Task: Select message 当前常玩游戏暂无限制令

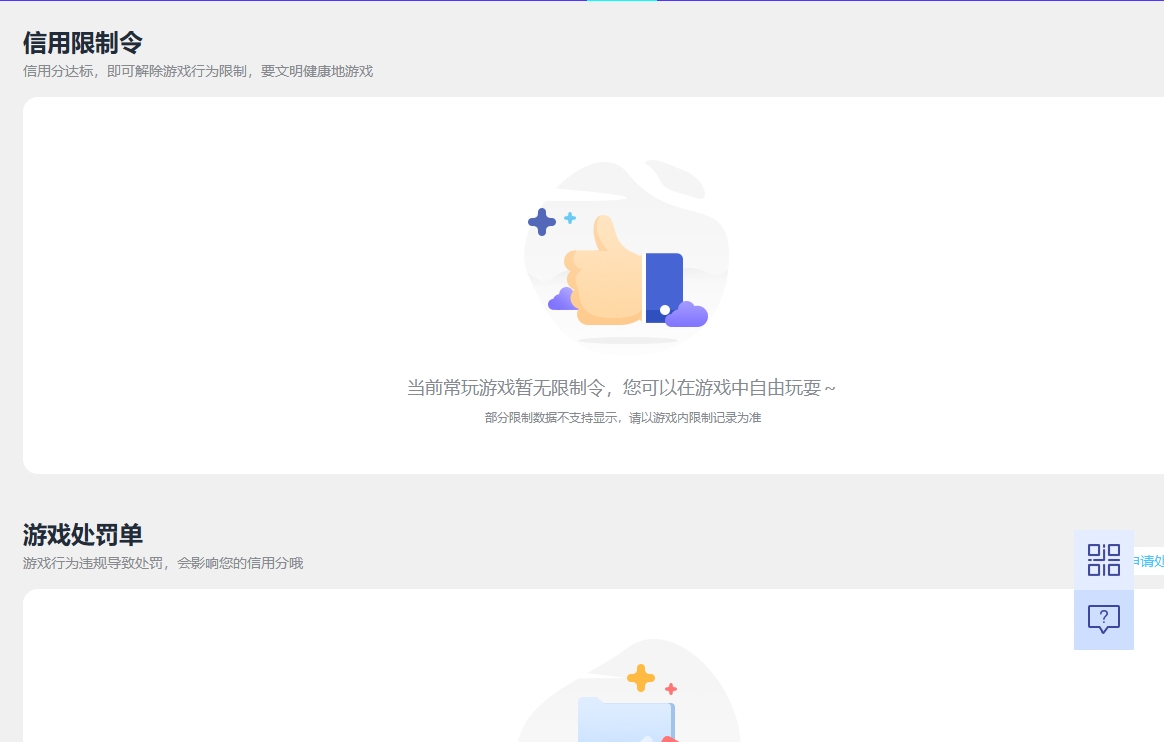Action: [x=505, y=388]
